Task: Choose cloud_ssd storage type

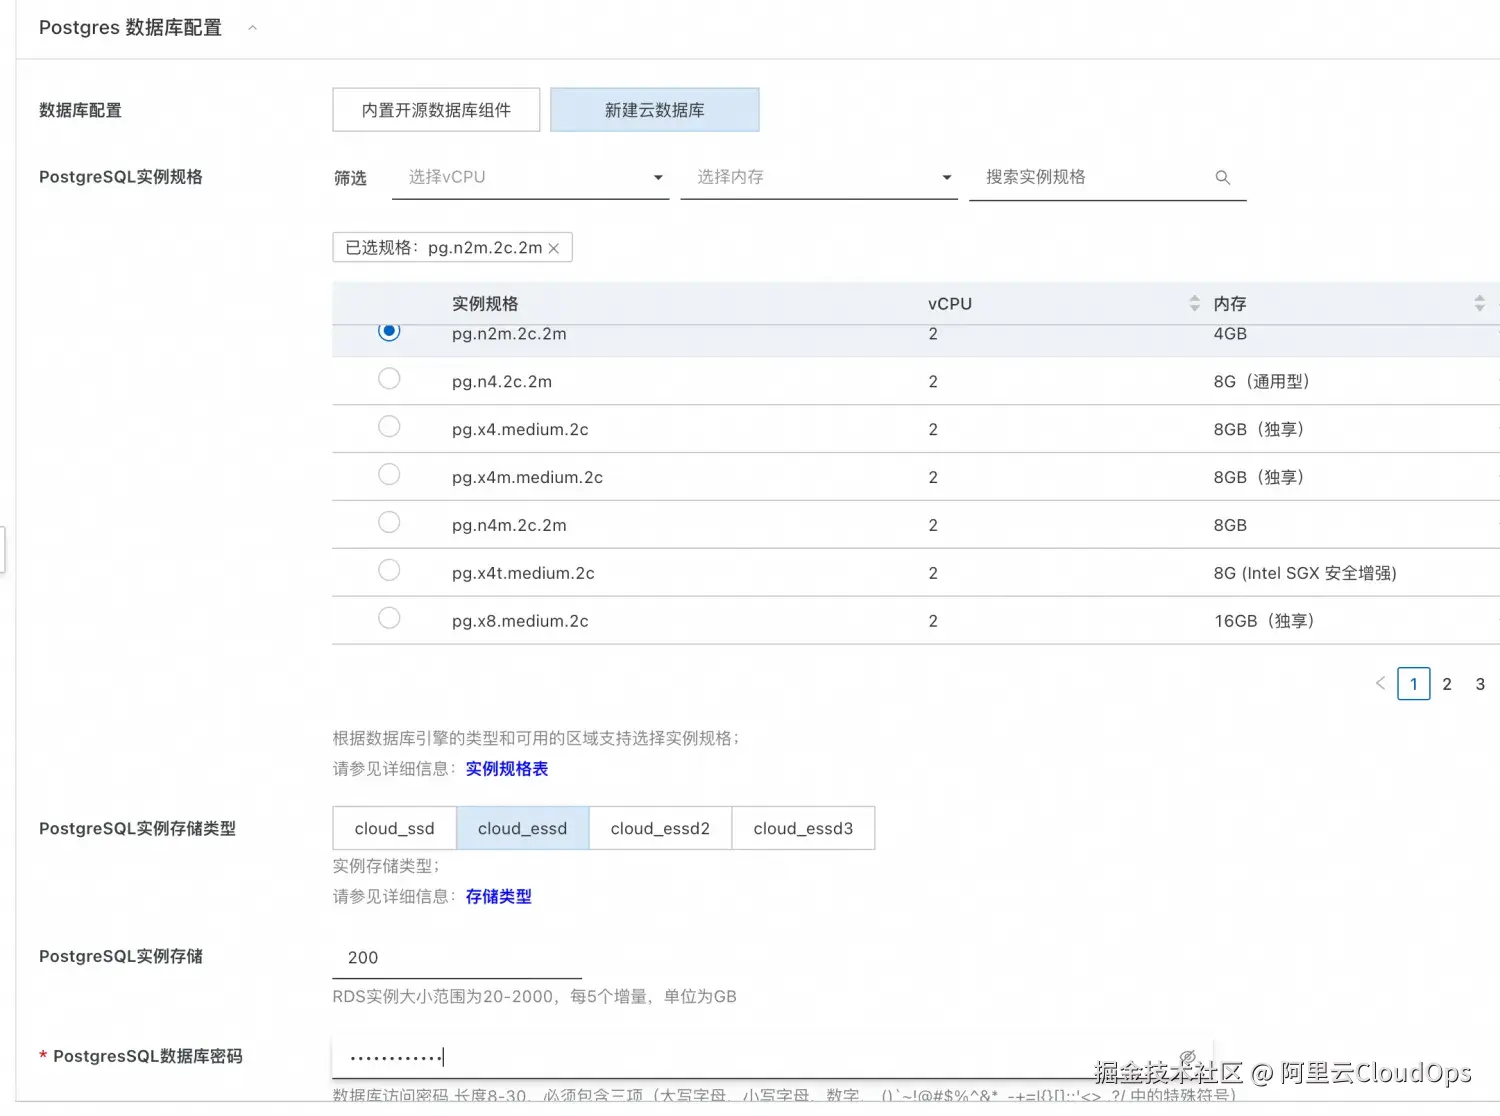Action: tap(395, 828)
